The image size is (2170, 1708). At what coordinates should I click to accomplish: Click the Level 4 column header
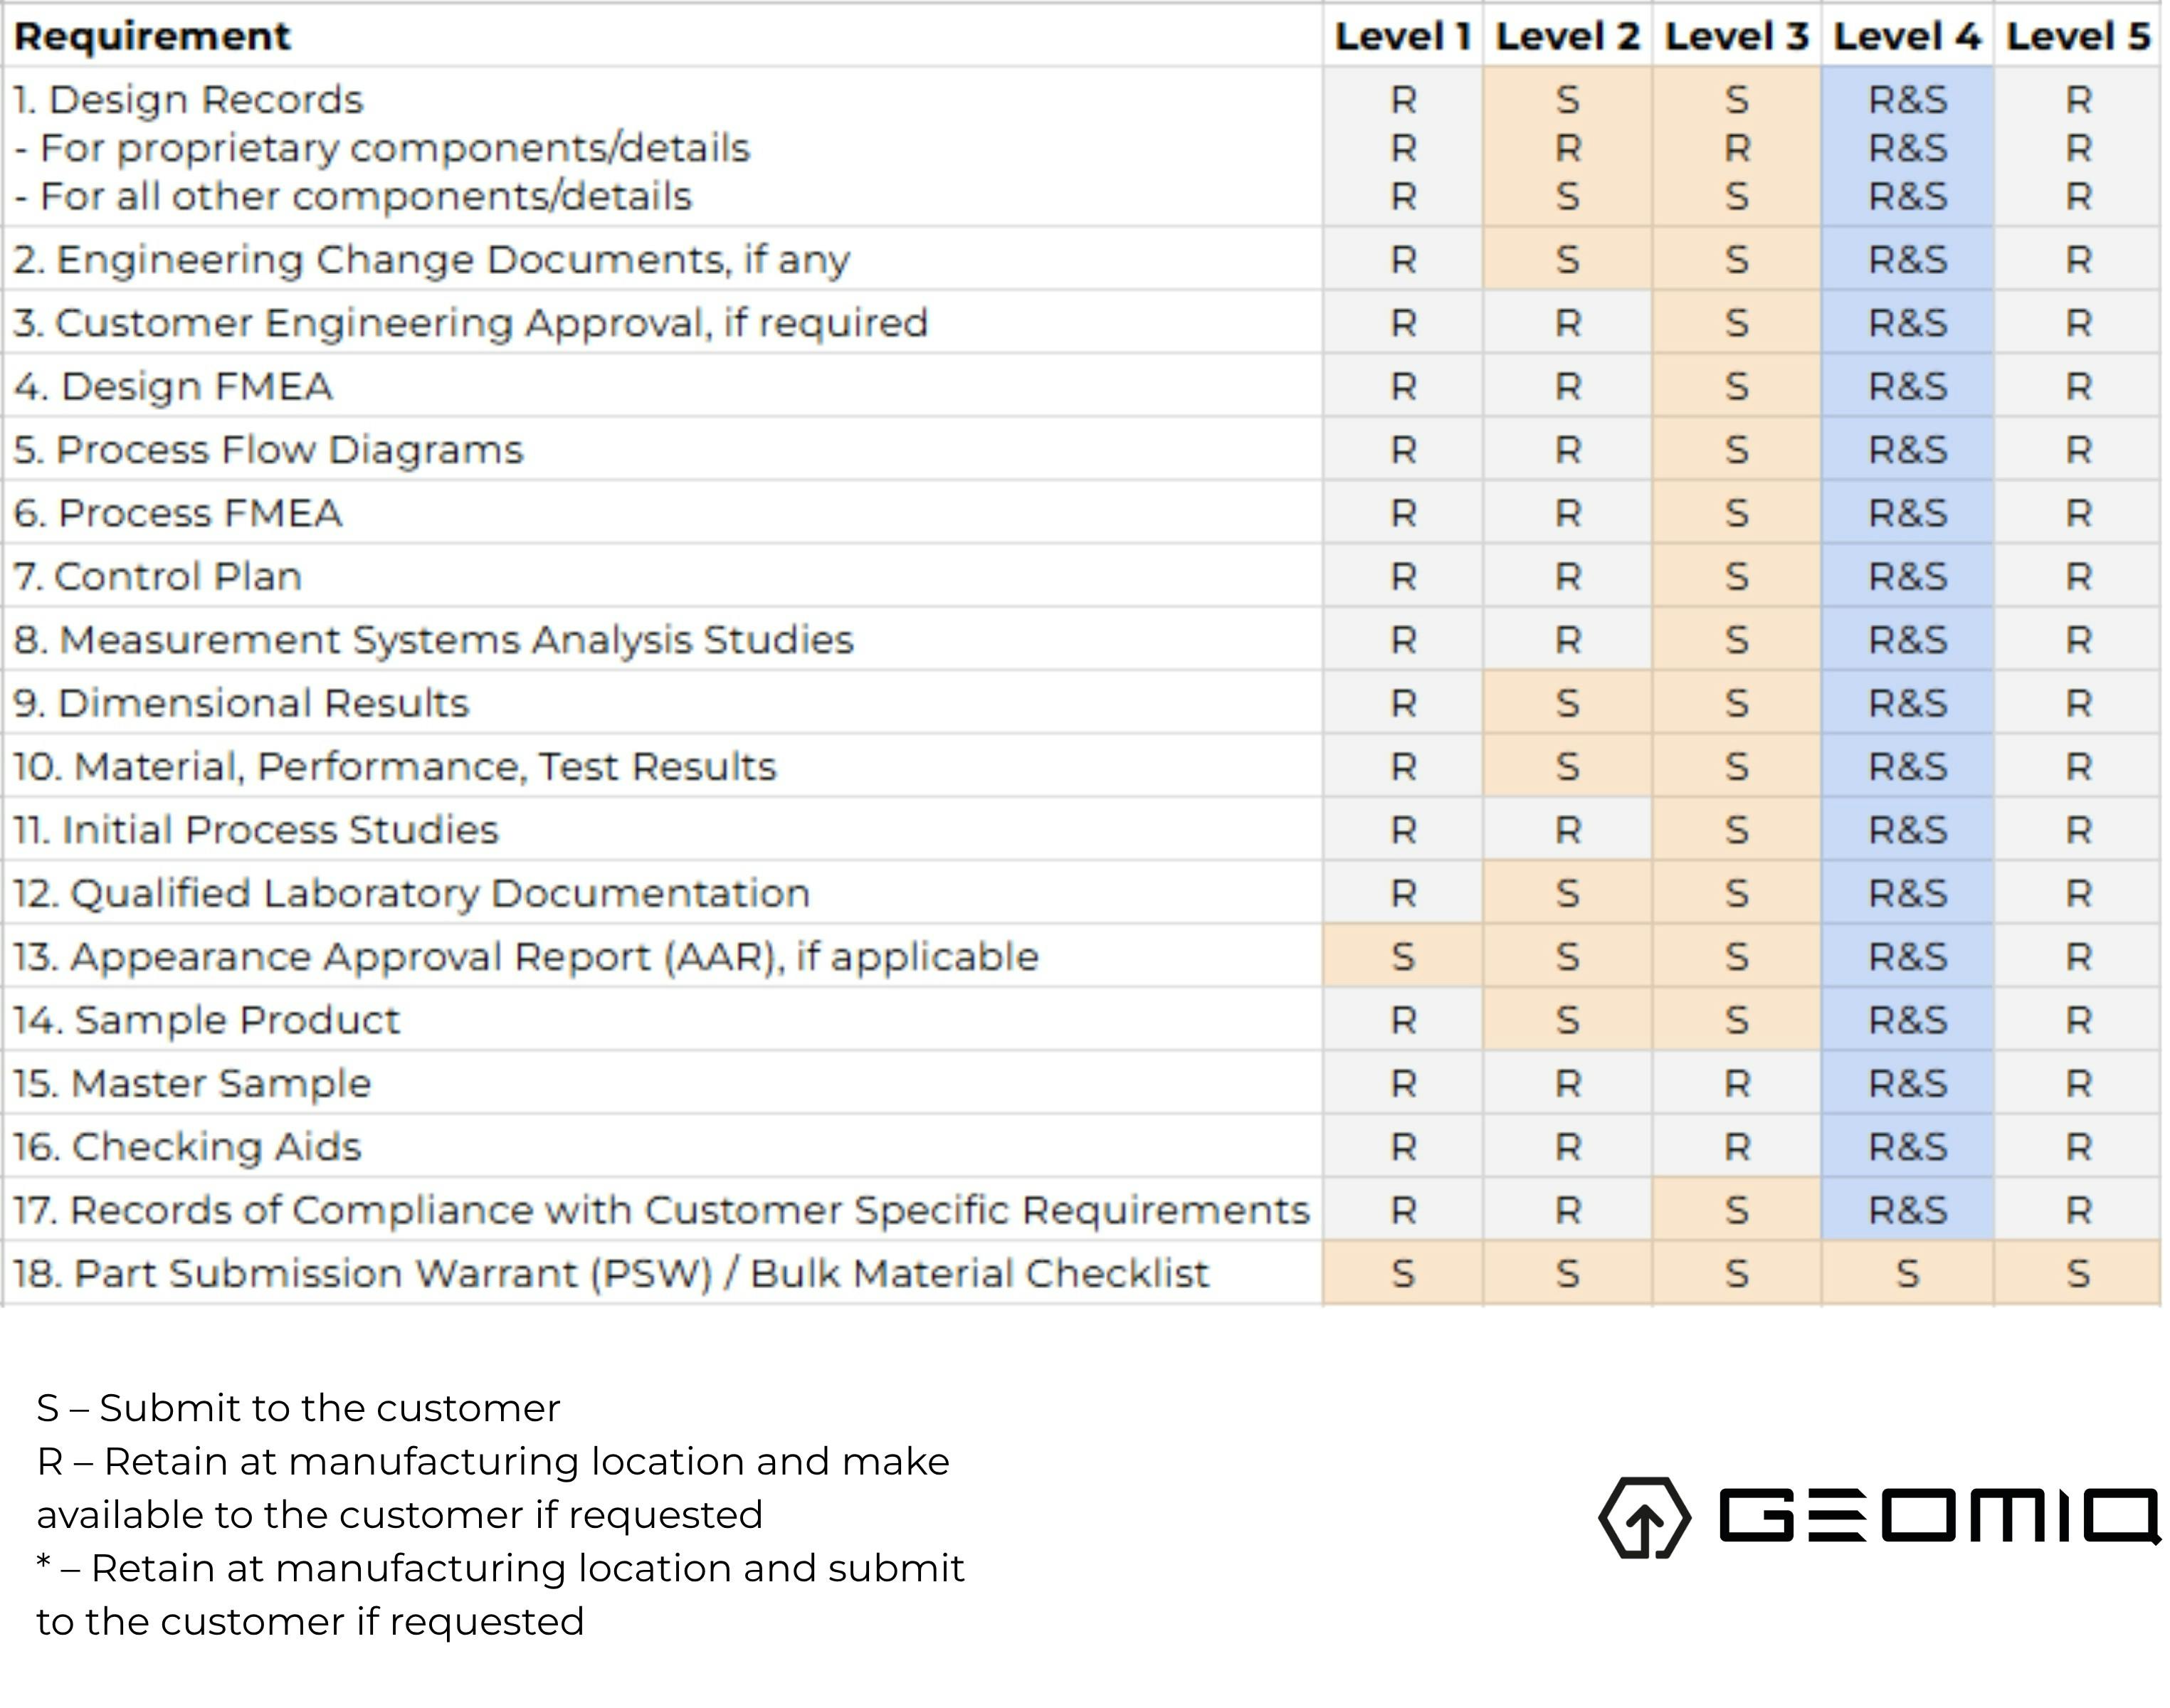coord(1906,37)
